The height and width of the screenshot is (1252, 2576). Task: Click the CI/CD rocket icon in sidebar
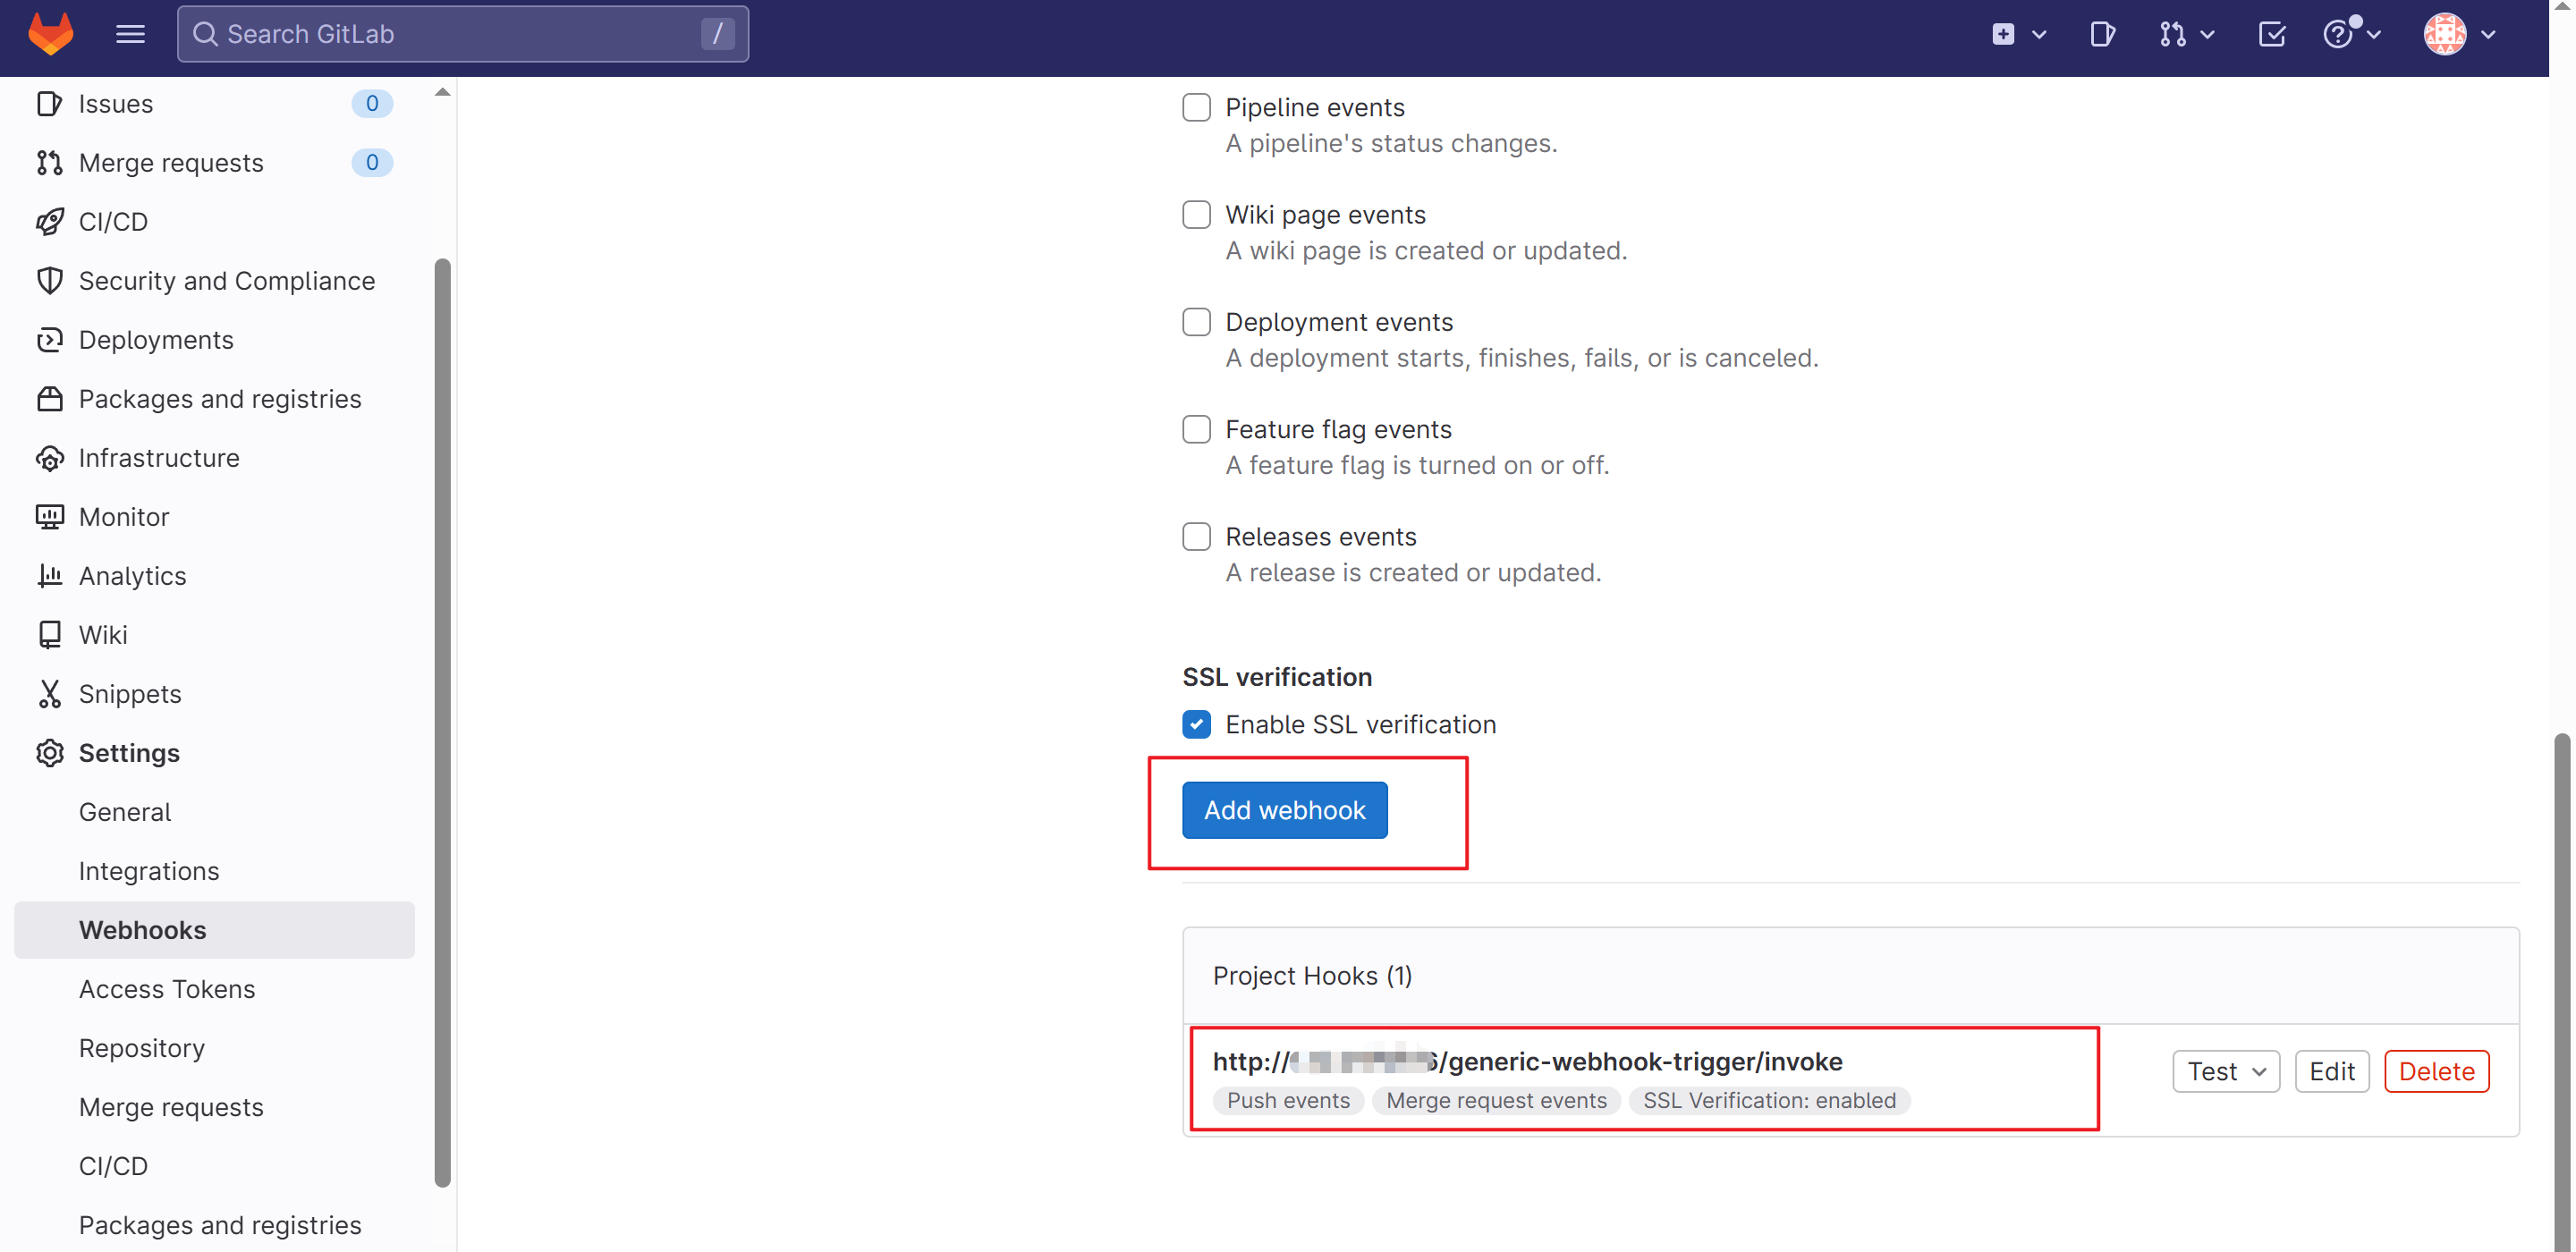(x=49, y=221)
